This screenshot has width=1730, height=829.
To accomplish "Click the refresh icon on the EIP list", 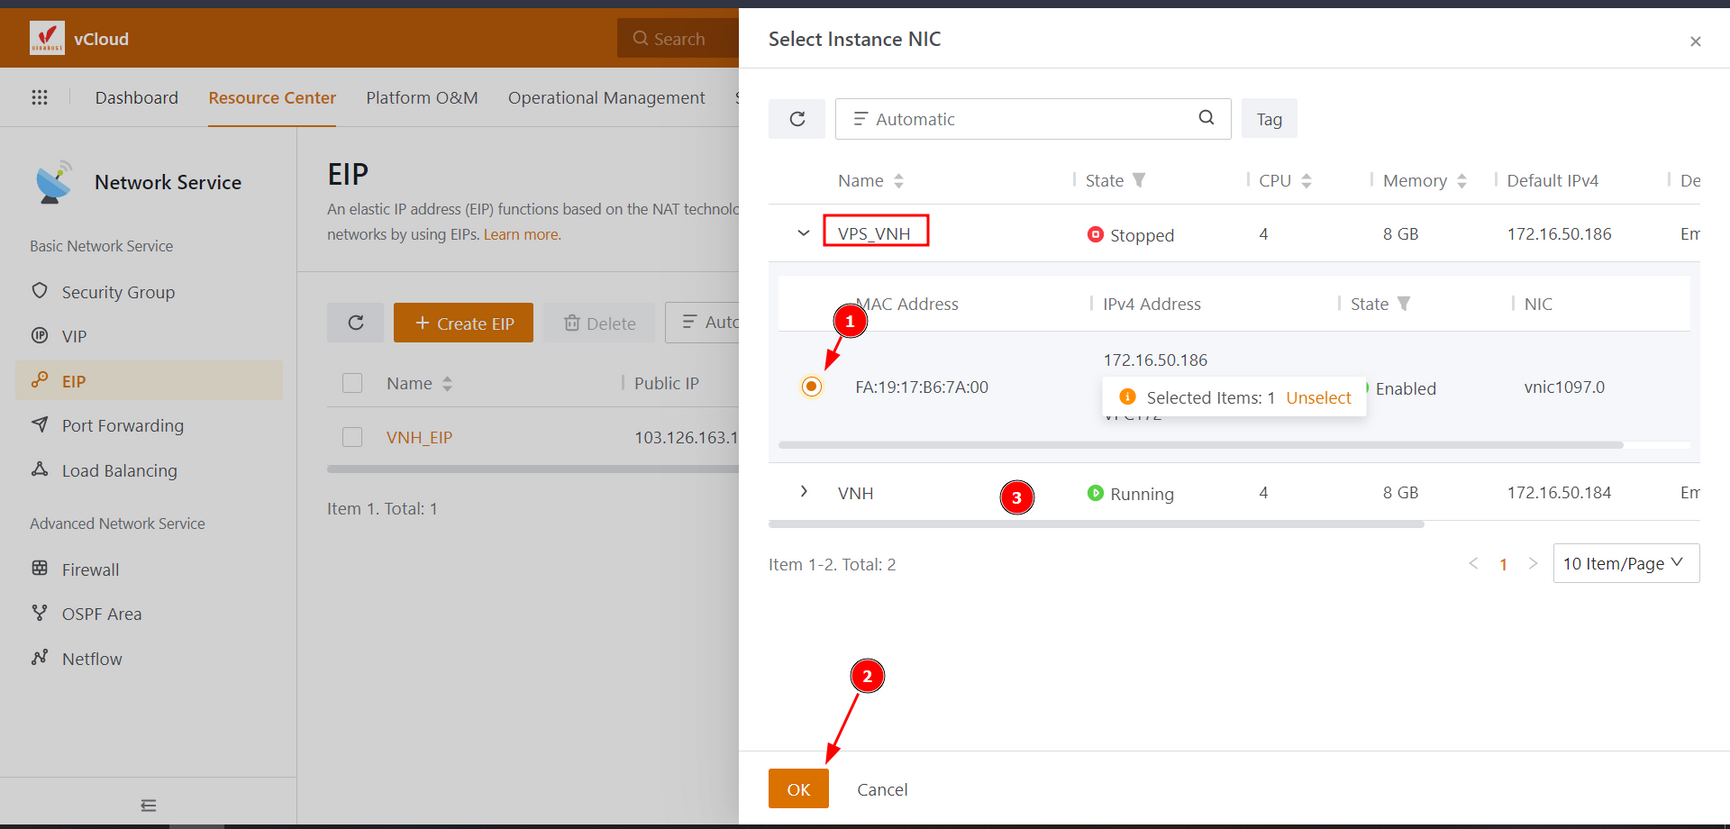I will [x=355, y=323].
